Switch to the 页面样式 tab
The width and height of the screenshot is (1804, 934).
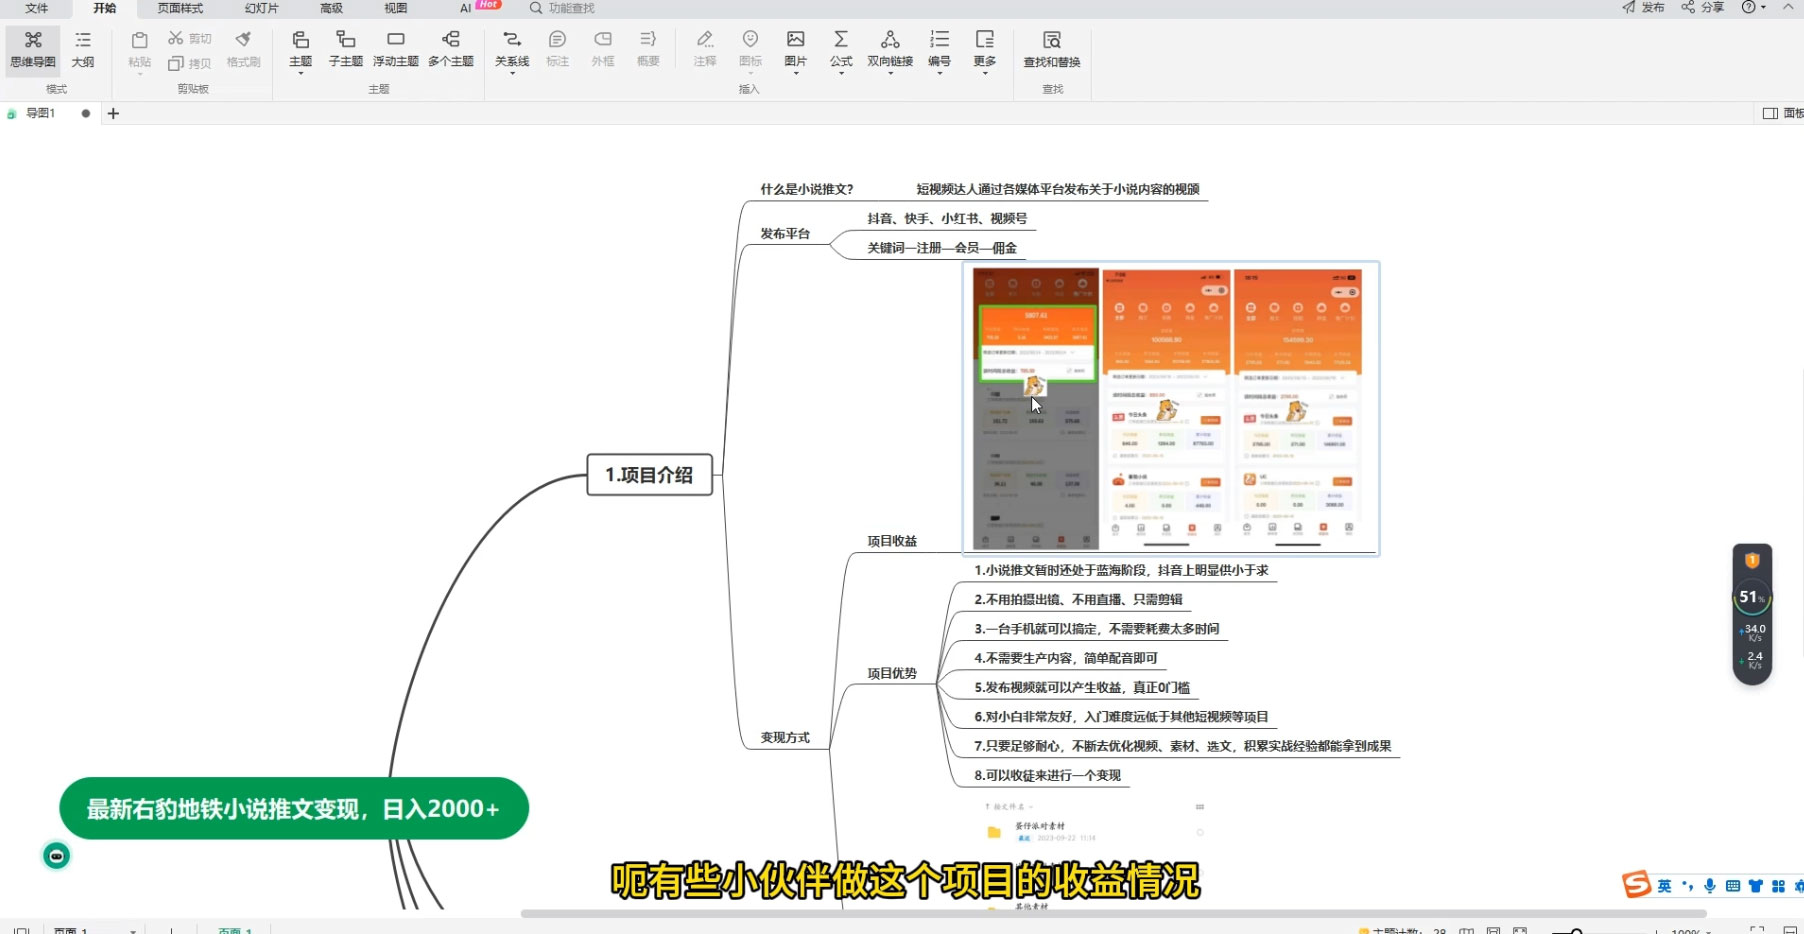(178, 8)
